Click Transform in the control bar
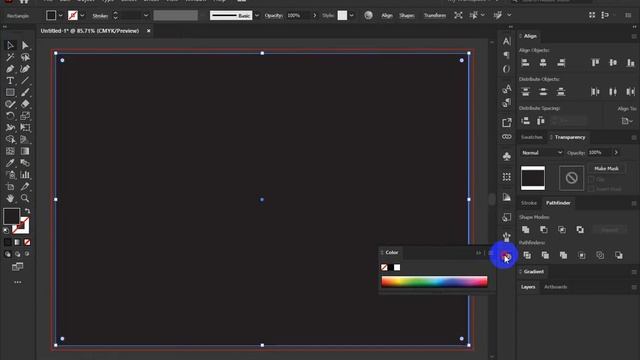 point(434,16)
